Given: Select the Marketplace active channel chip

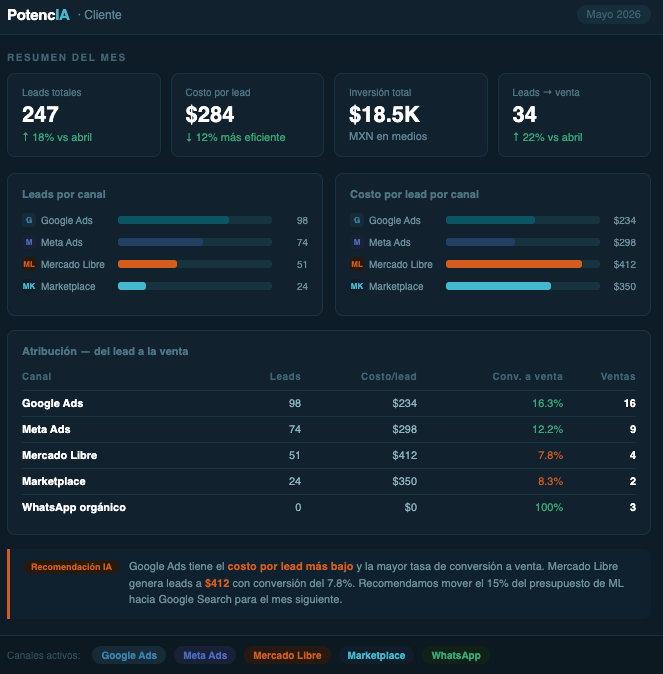Looking at the screenshot, I should point(376,655).
